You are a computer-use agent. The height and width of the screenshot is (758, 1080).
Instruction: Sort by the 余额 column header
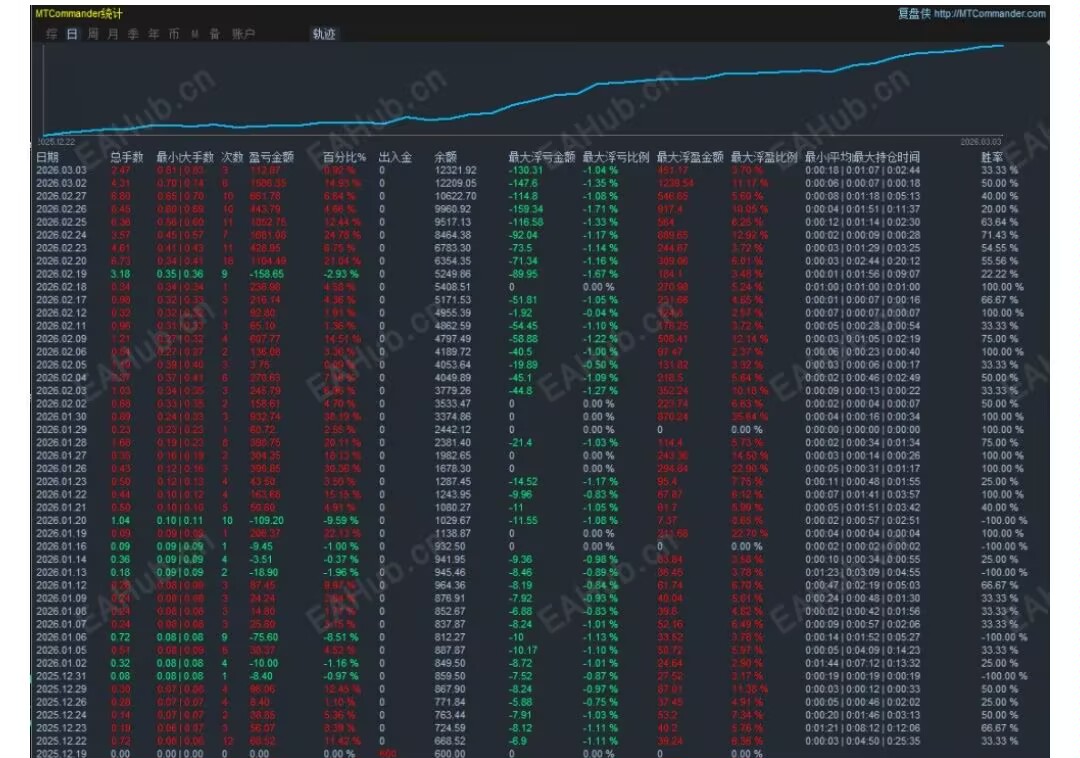pos(446,157)
